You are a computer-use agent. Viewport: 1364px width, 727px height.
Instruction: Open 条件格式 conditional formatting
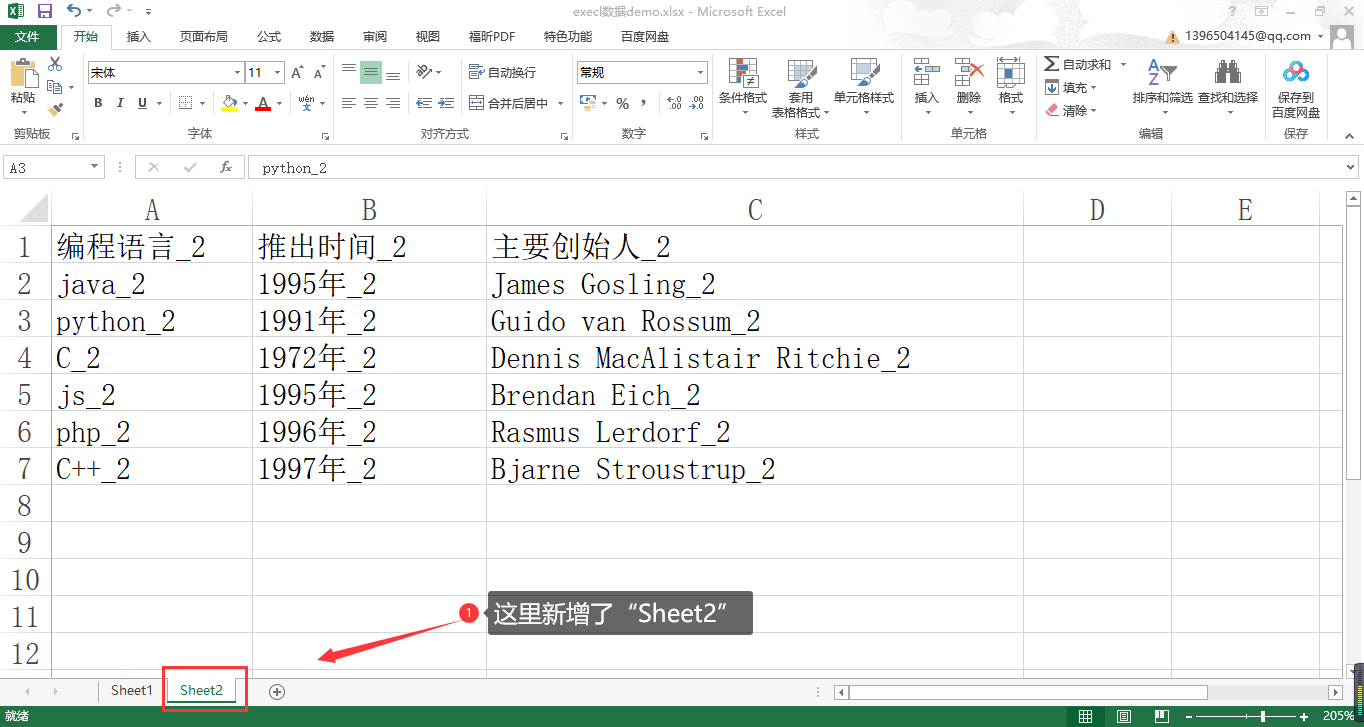pyautogui.click(x=743, y=88)
